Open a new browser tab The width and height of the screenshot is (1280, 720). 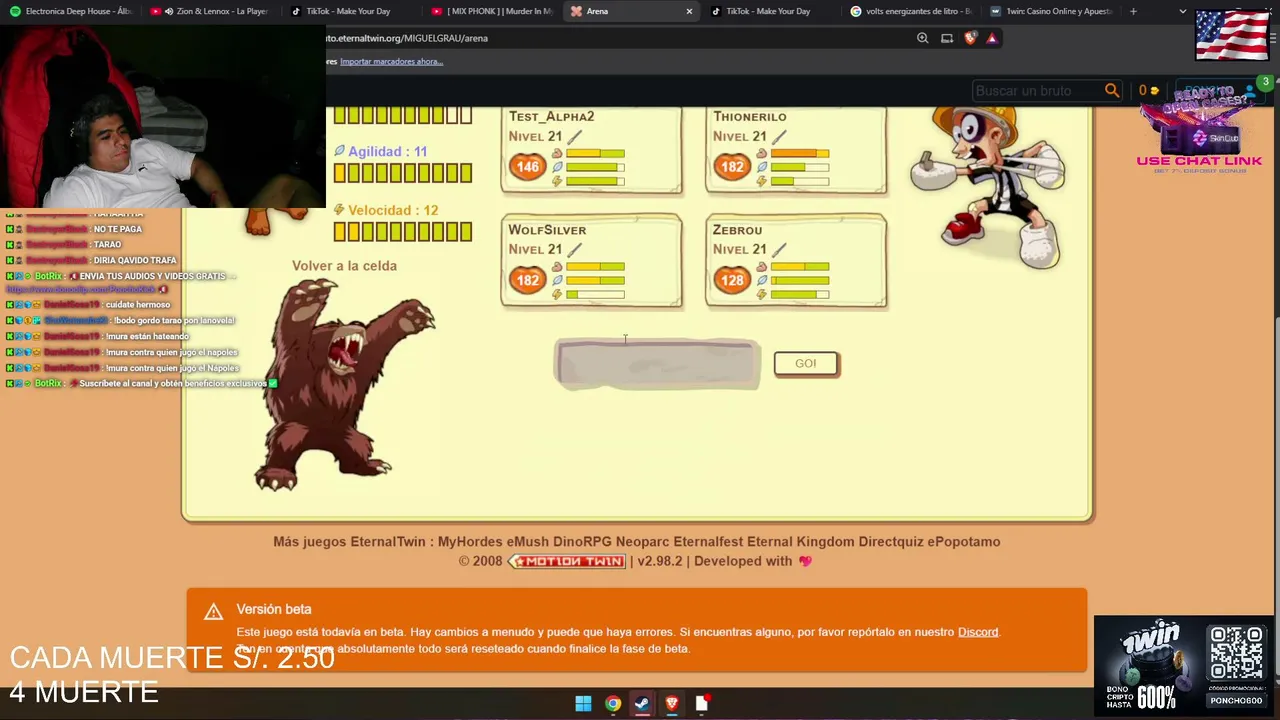(x=1133, y=11)
